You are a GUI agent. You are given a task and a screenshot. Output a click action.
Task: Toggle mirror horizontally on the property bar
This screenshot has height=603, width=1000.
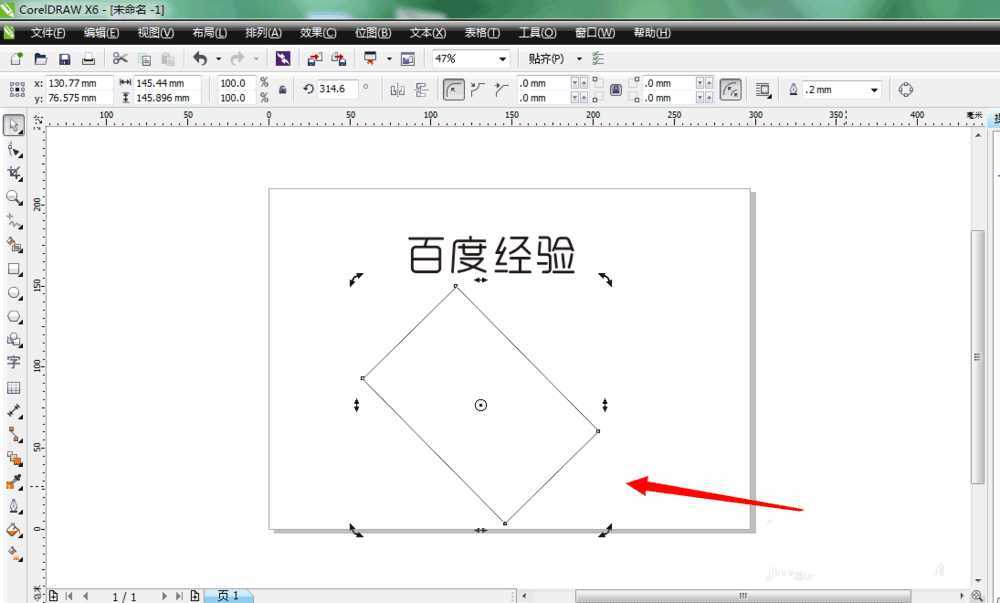tap(398, 89)
